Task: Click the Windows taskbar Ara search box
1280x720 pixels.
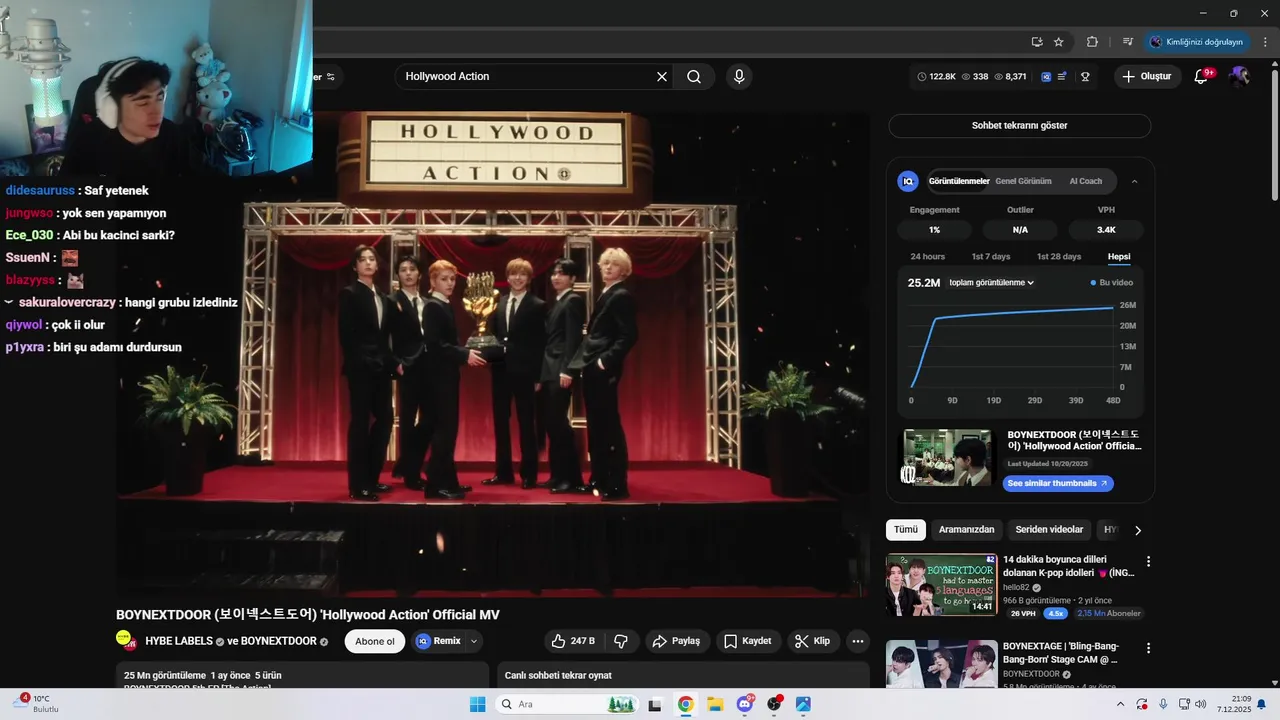Action: 568,704
